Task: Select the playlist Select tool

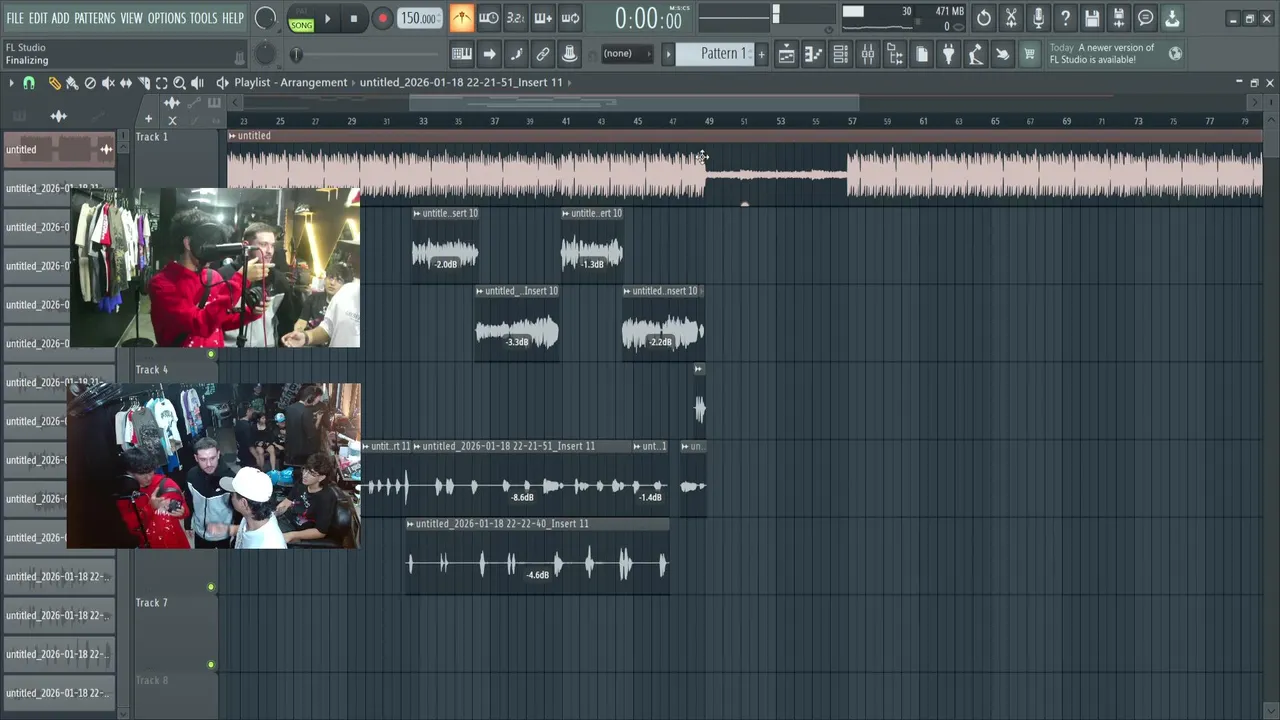Action: tap(162, 83)
